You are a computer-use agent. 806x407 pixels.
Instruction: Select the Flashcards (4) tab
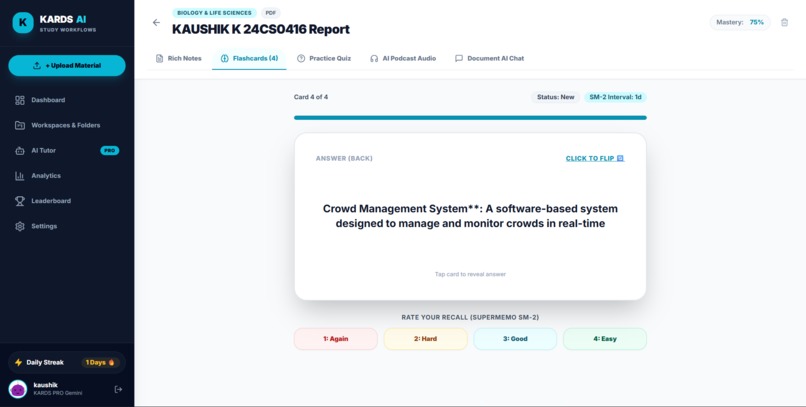tap(249, 59)
